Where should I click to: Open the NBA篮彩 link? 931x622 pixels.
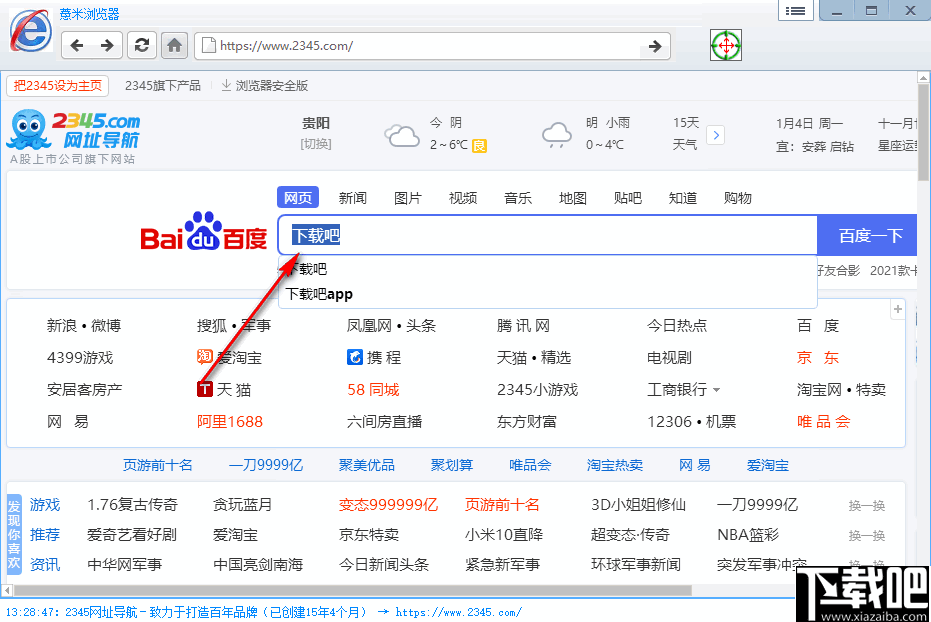pyautogui.click(x=748, y=534)
